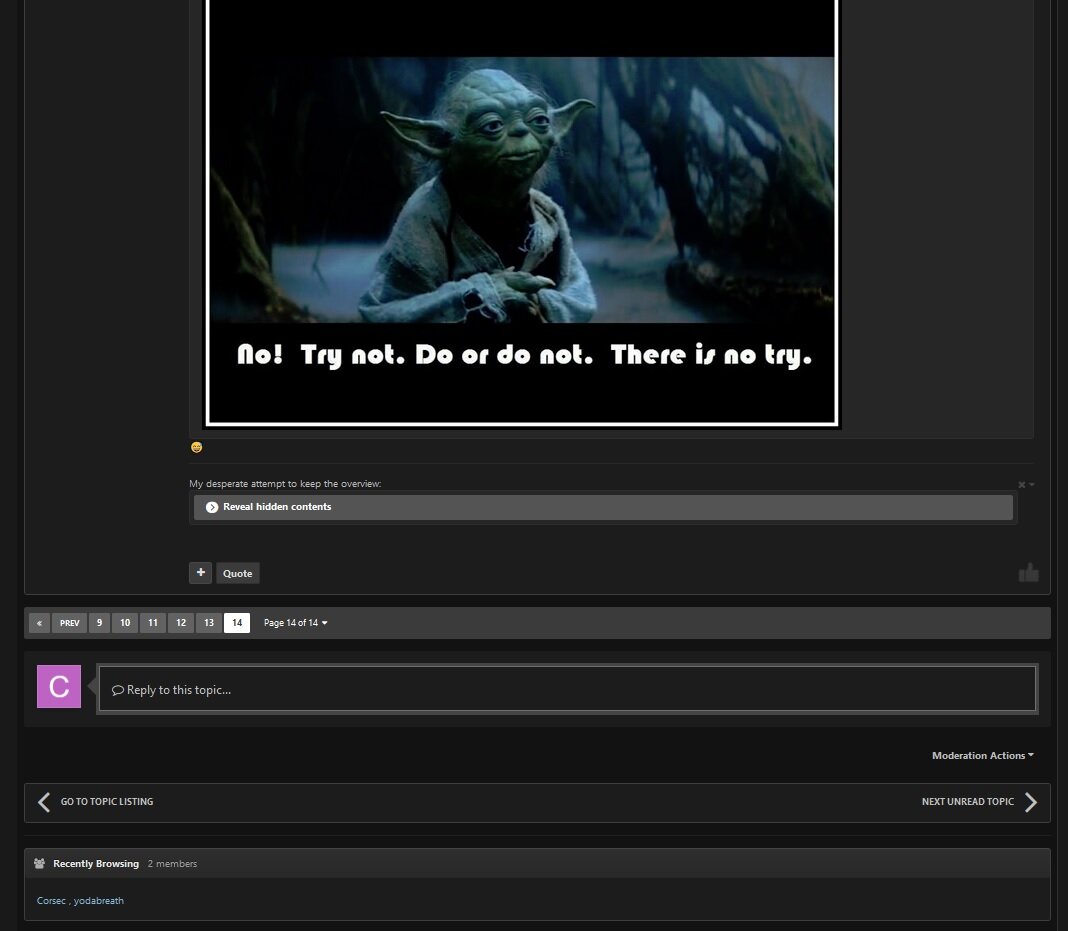Open page 9 of the topic
Image resolution: width=1068 pixels, height=931 pixels.
click(x=99, y=622)
